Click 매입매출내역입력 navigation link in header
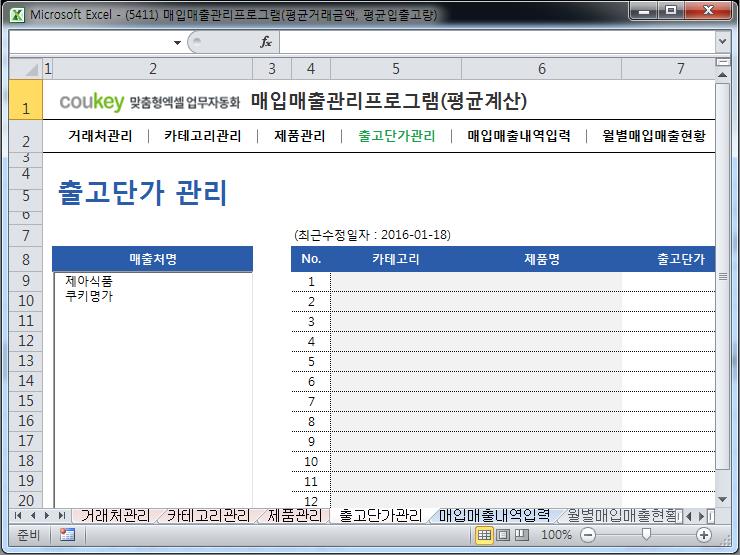 [519, 136]
